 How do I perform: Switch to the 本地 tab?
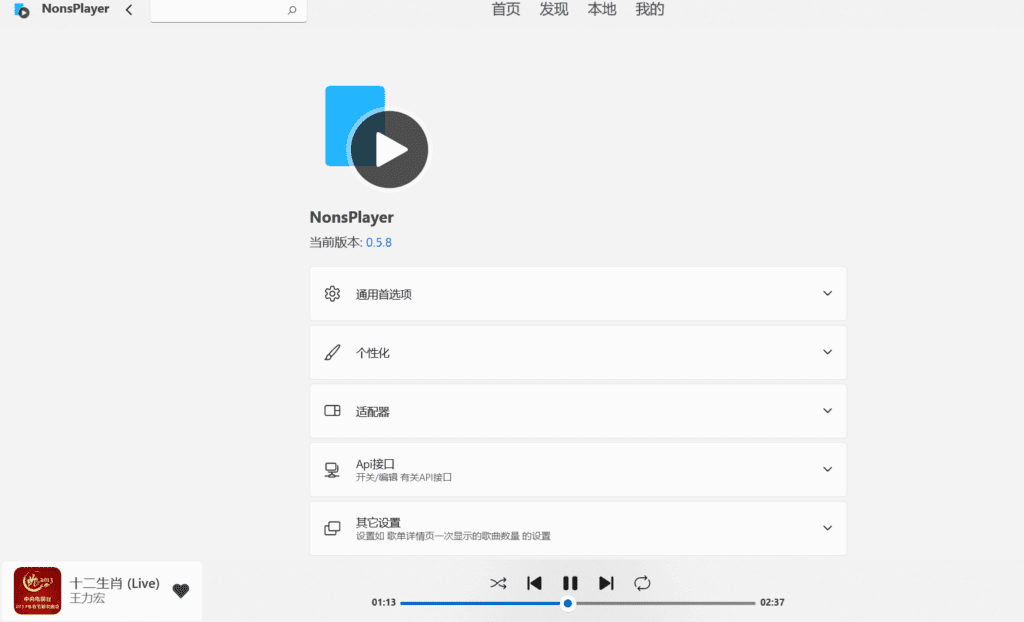(601, 9)
